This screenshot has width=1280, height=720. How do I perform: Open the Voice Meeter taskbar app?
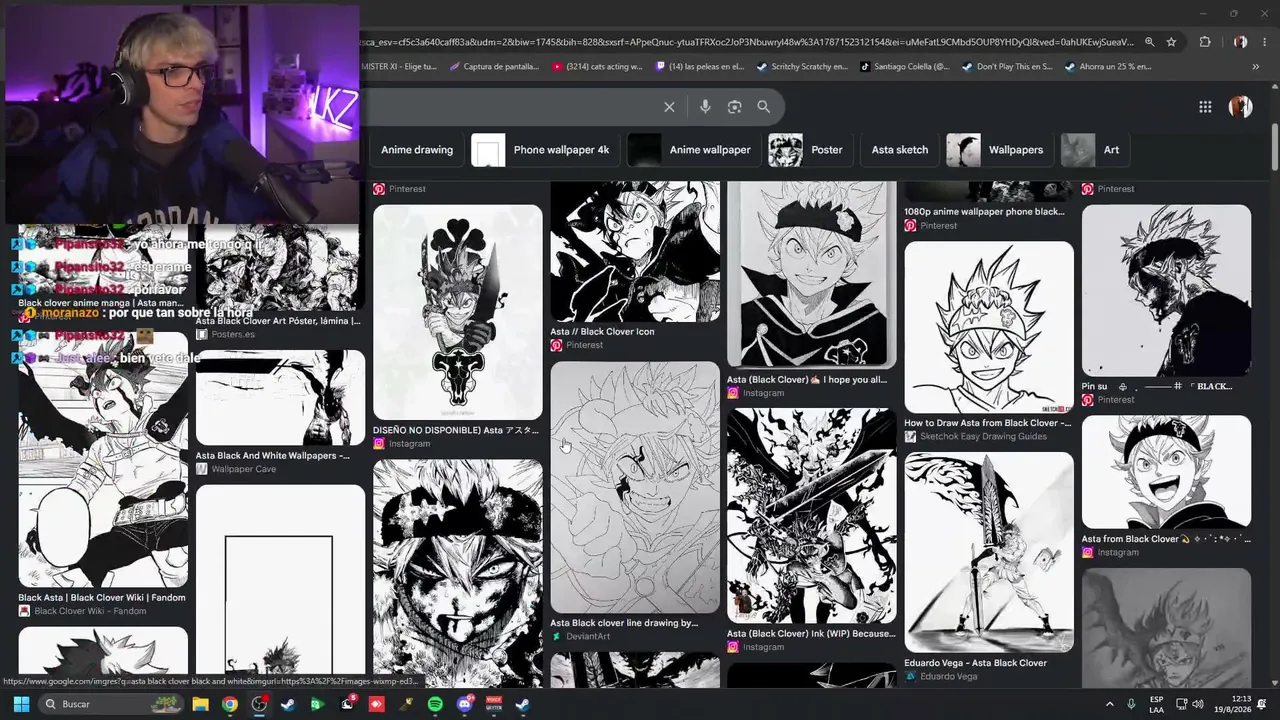coord(493,704)
